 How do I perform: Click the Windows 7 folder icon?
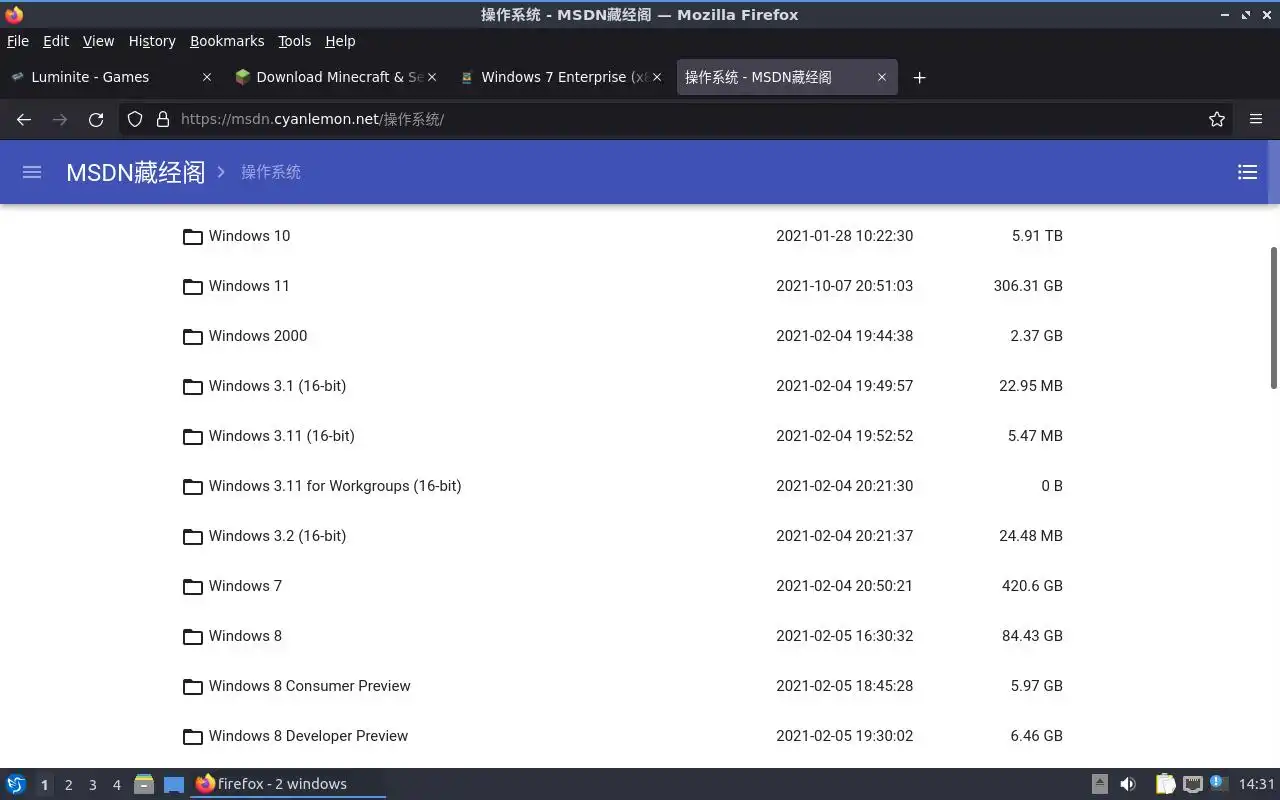tap(193, 587)
